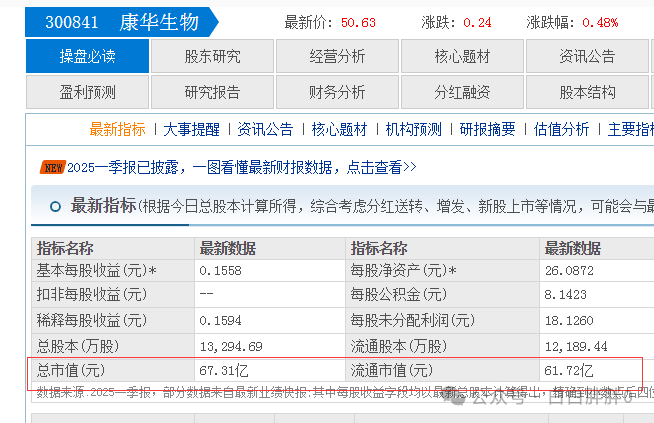Select the 财务分析 tab
The image size is (654, 423).
[x=337, y=92]
